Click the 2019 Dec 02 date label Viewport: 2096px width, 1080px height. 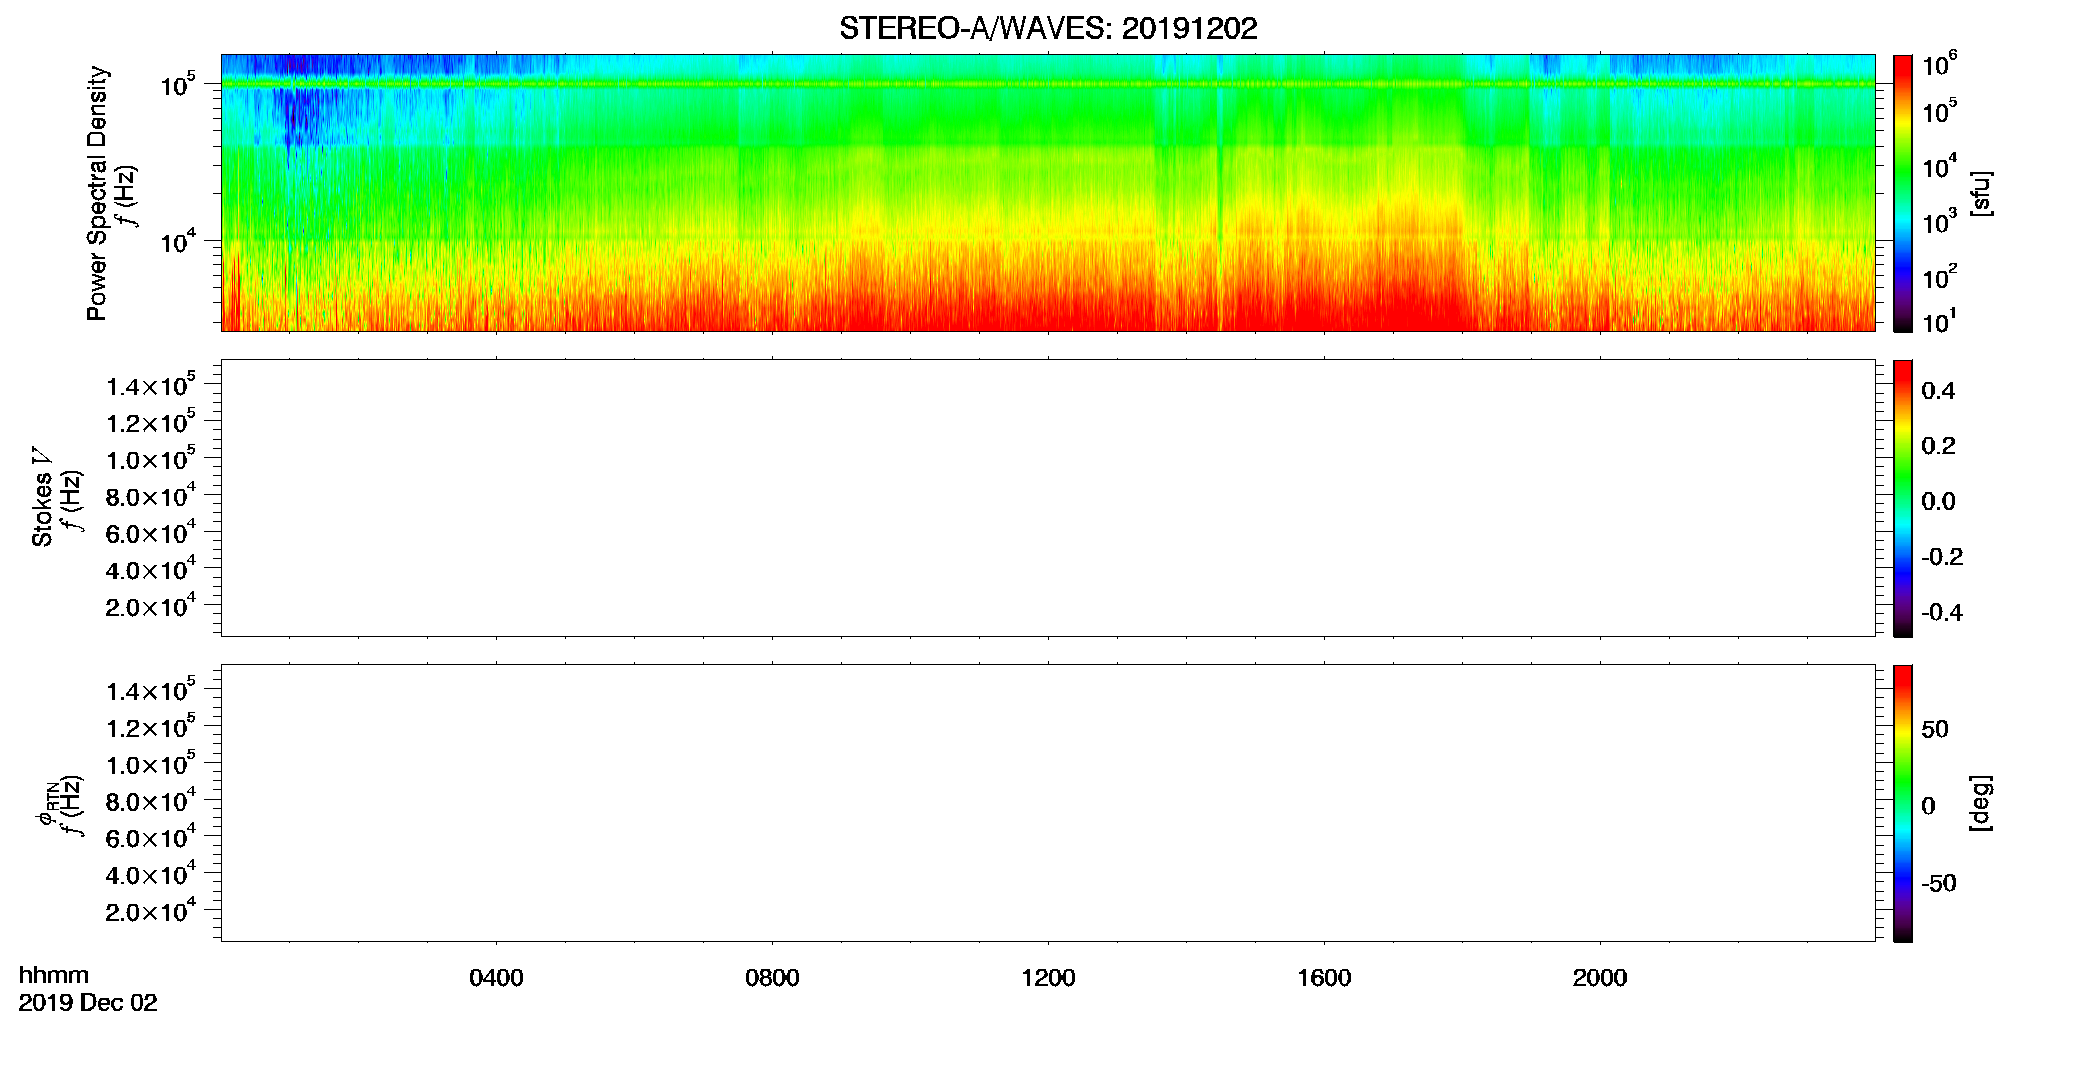pyautogui.click(x=88, y=1003)
